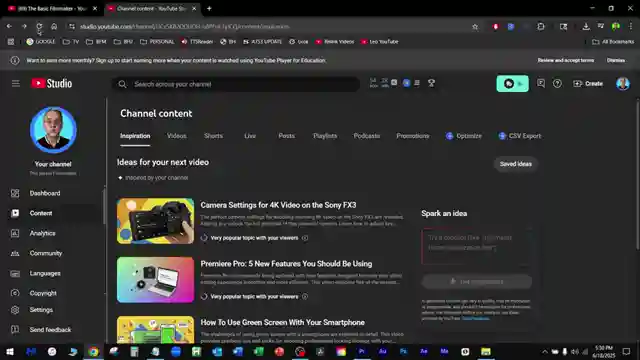Click the trophy icon near search bar

point(431,83)
